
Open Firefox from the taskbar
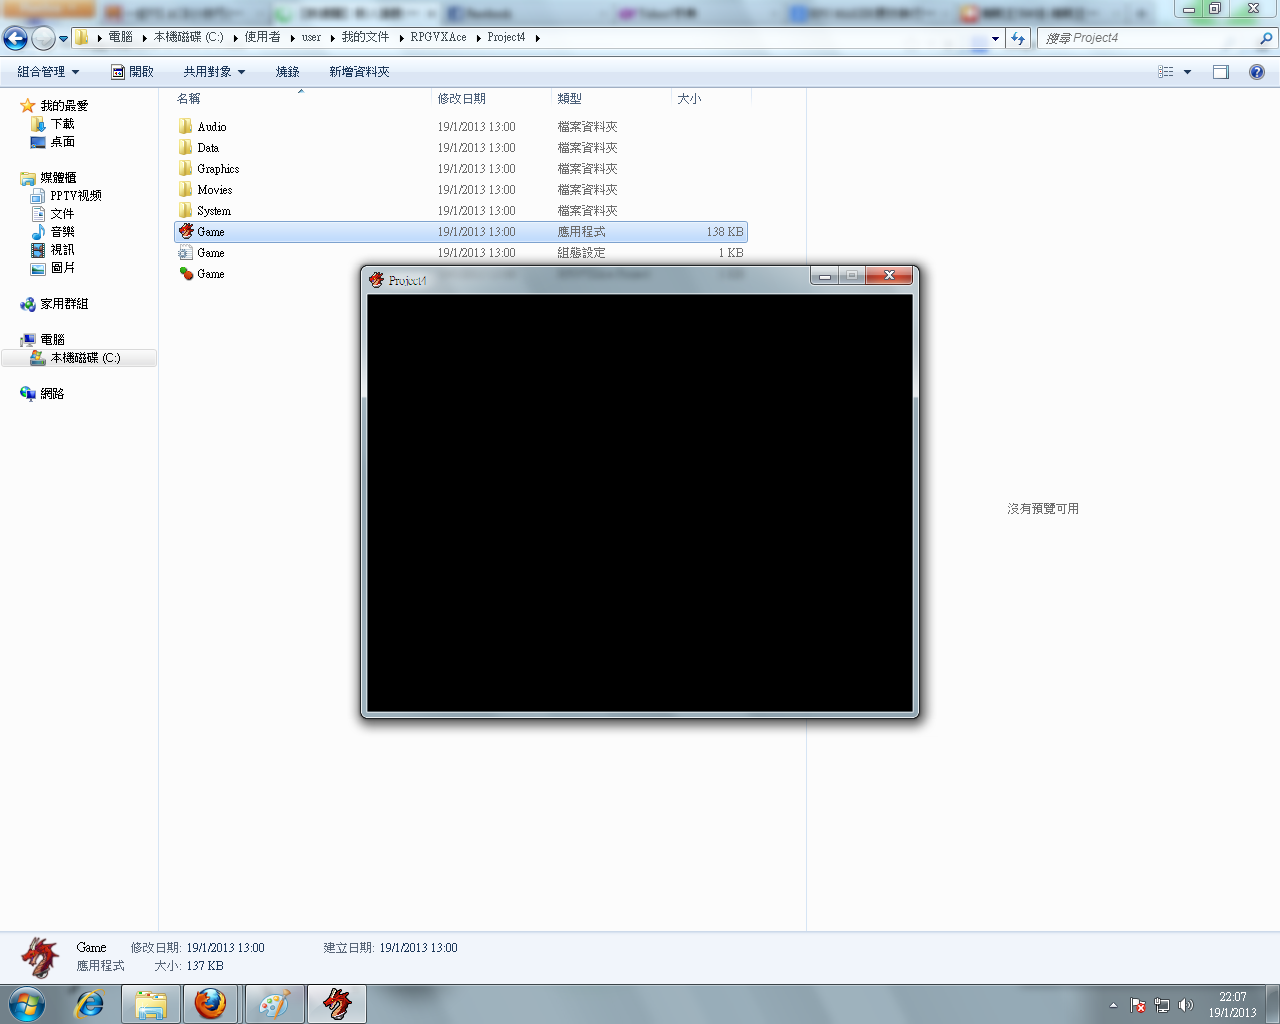210,1004
